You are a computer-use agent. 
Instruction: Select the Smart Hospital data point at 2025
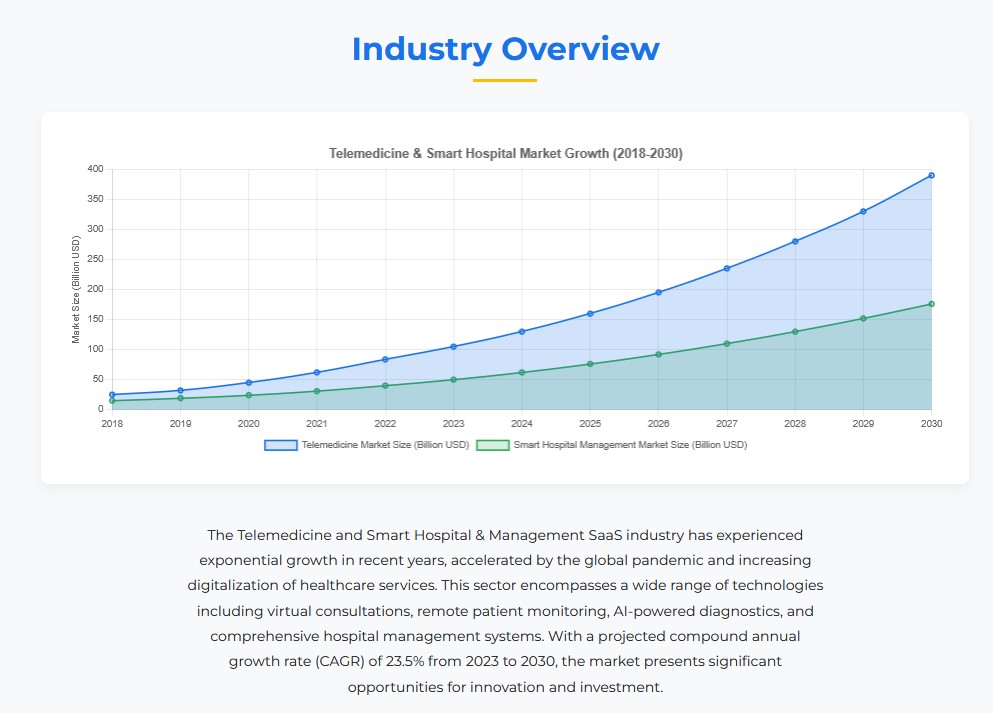[x=590, y=364]
